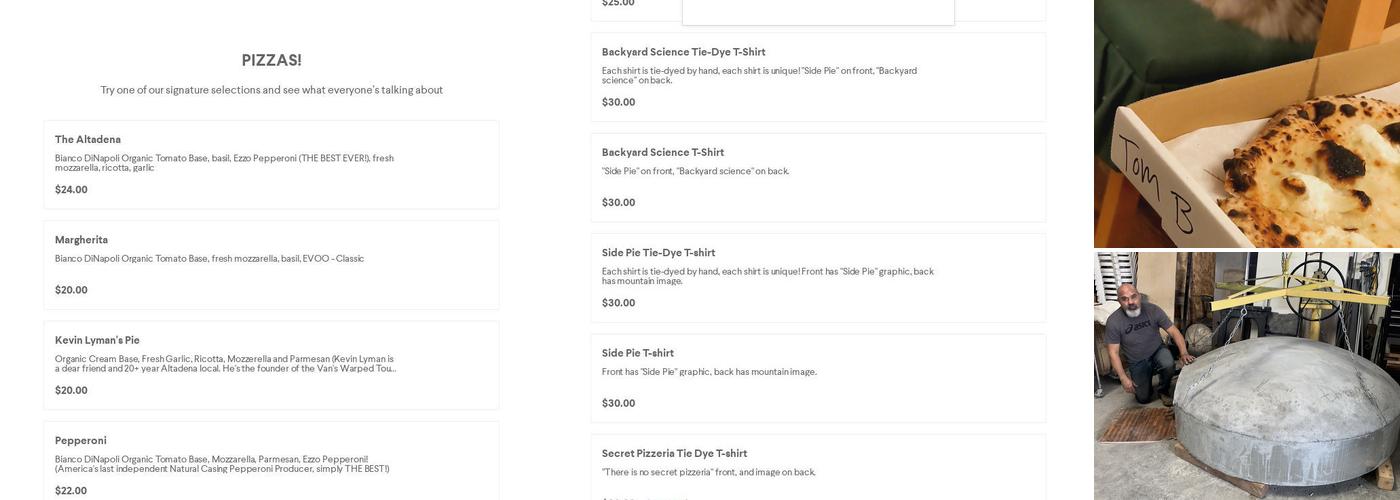Select the Margherita pizza card
This screenshot has width=1400, height=500.
(271, 265)
